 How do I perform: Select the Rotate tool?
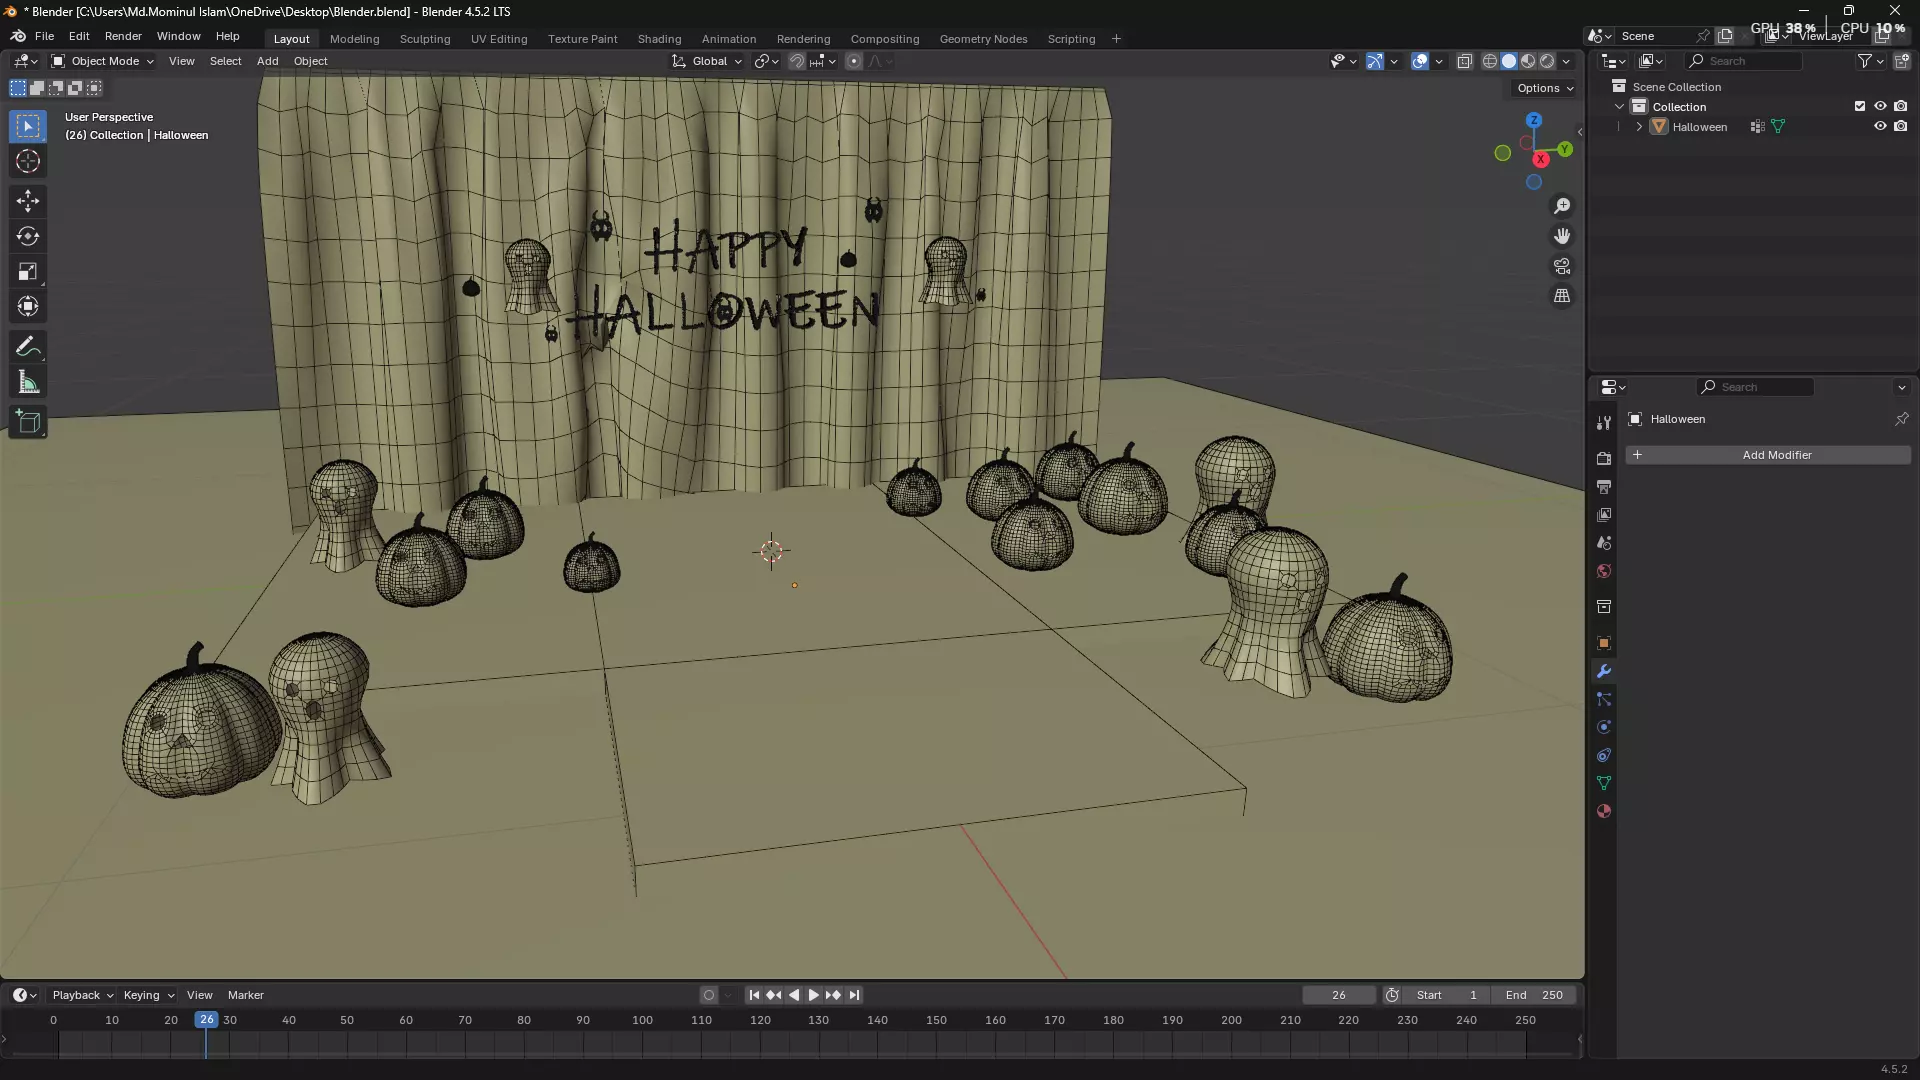(28, 236)
